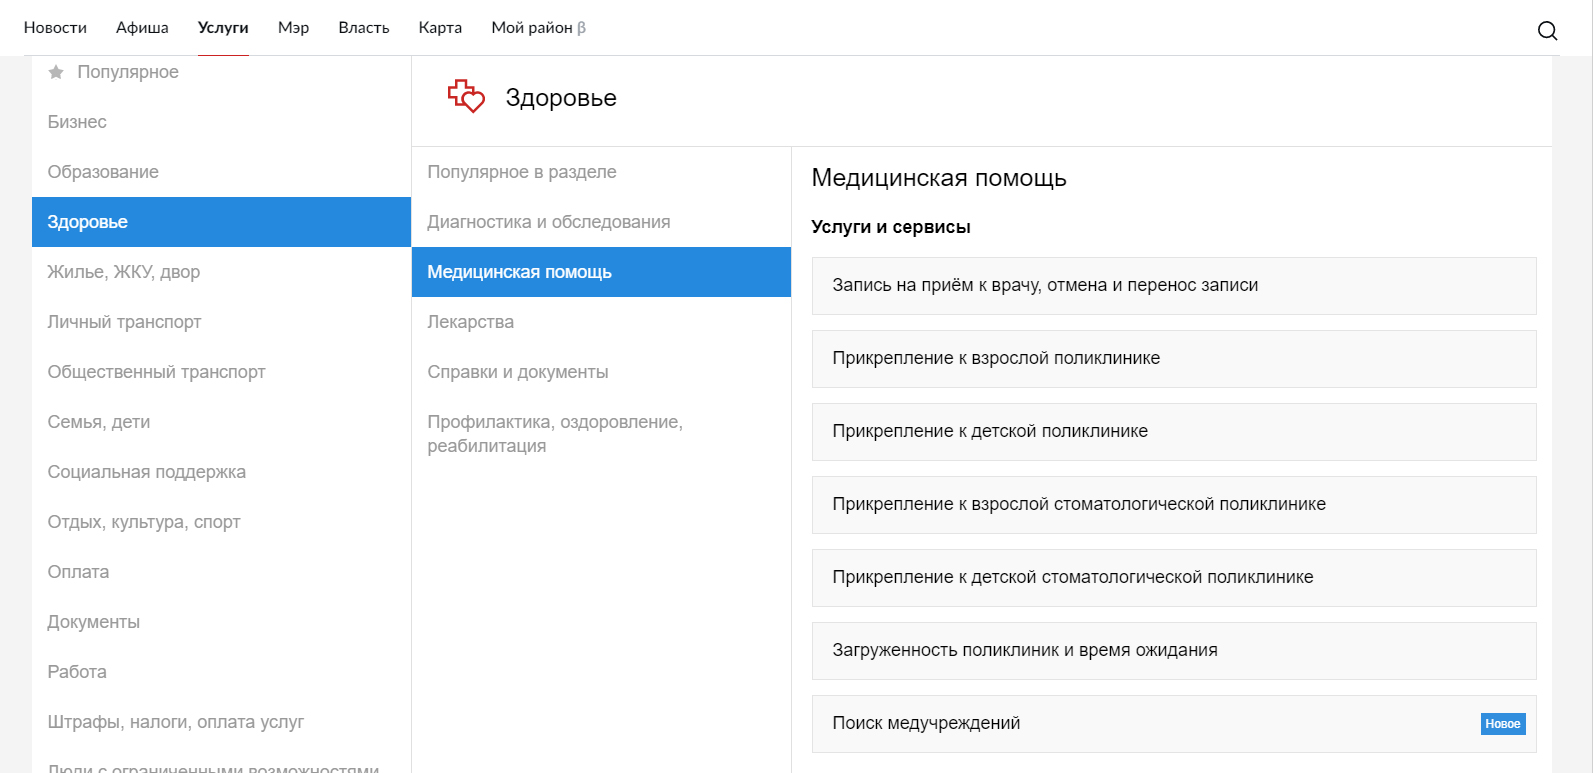Viewport: 1593px width, 773px height.
Task: Click the star icon beside Популярное
Action: pos(56,72)
